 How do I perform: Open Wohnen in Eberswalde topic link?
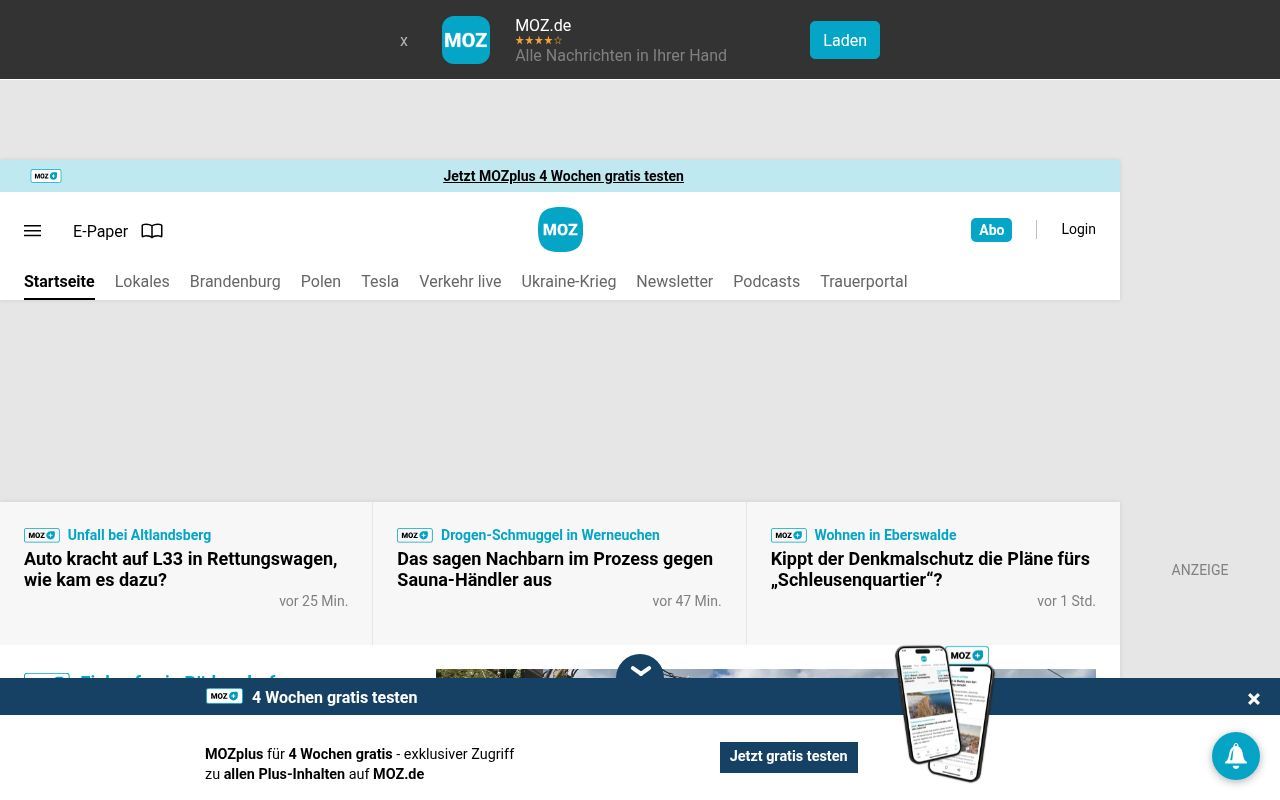(x=885, y=535)
